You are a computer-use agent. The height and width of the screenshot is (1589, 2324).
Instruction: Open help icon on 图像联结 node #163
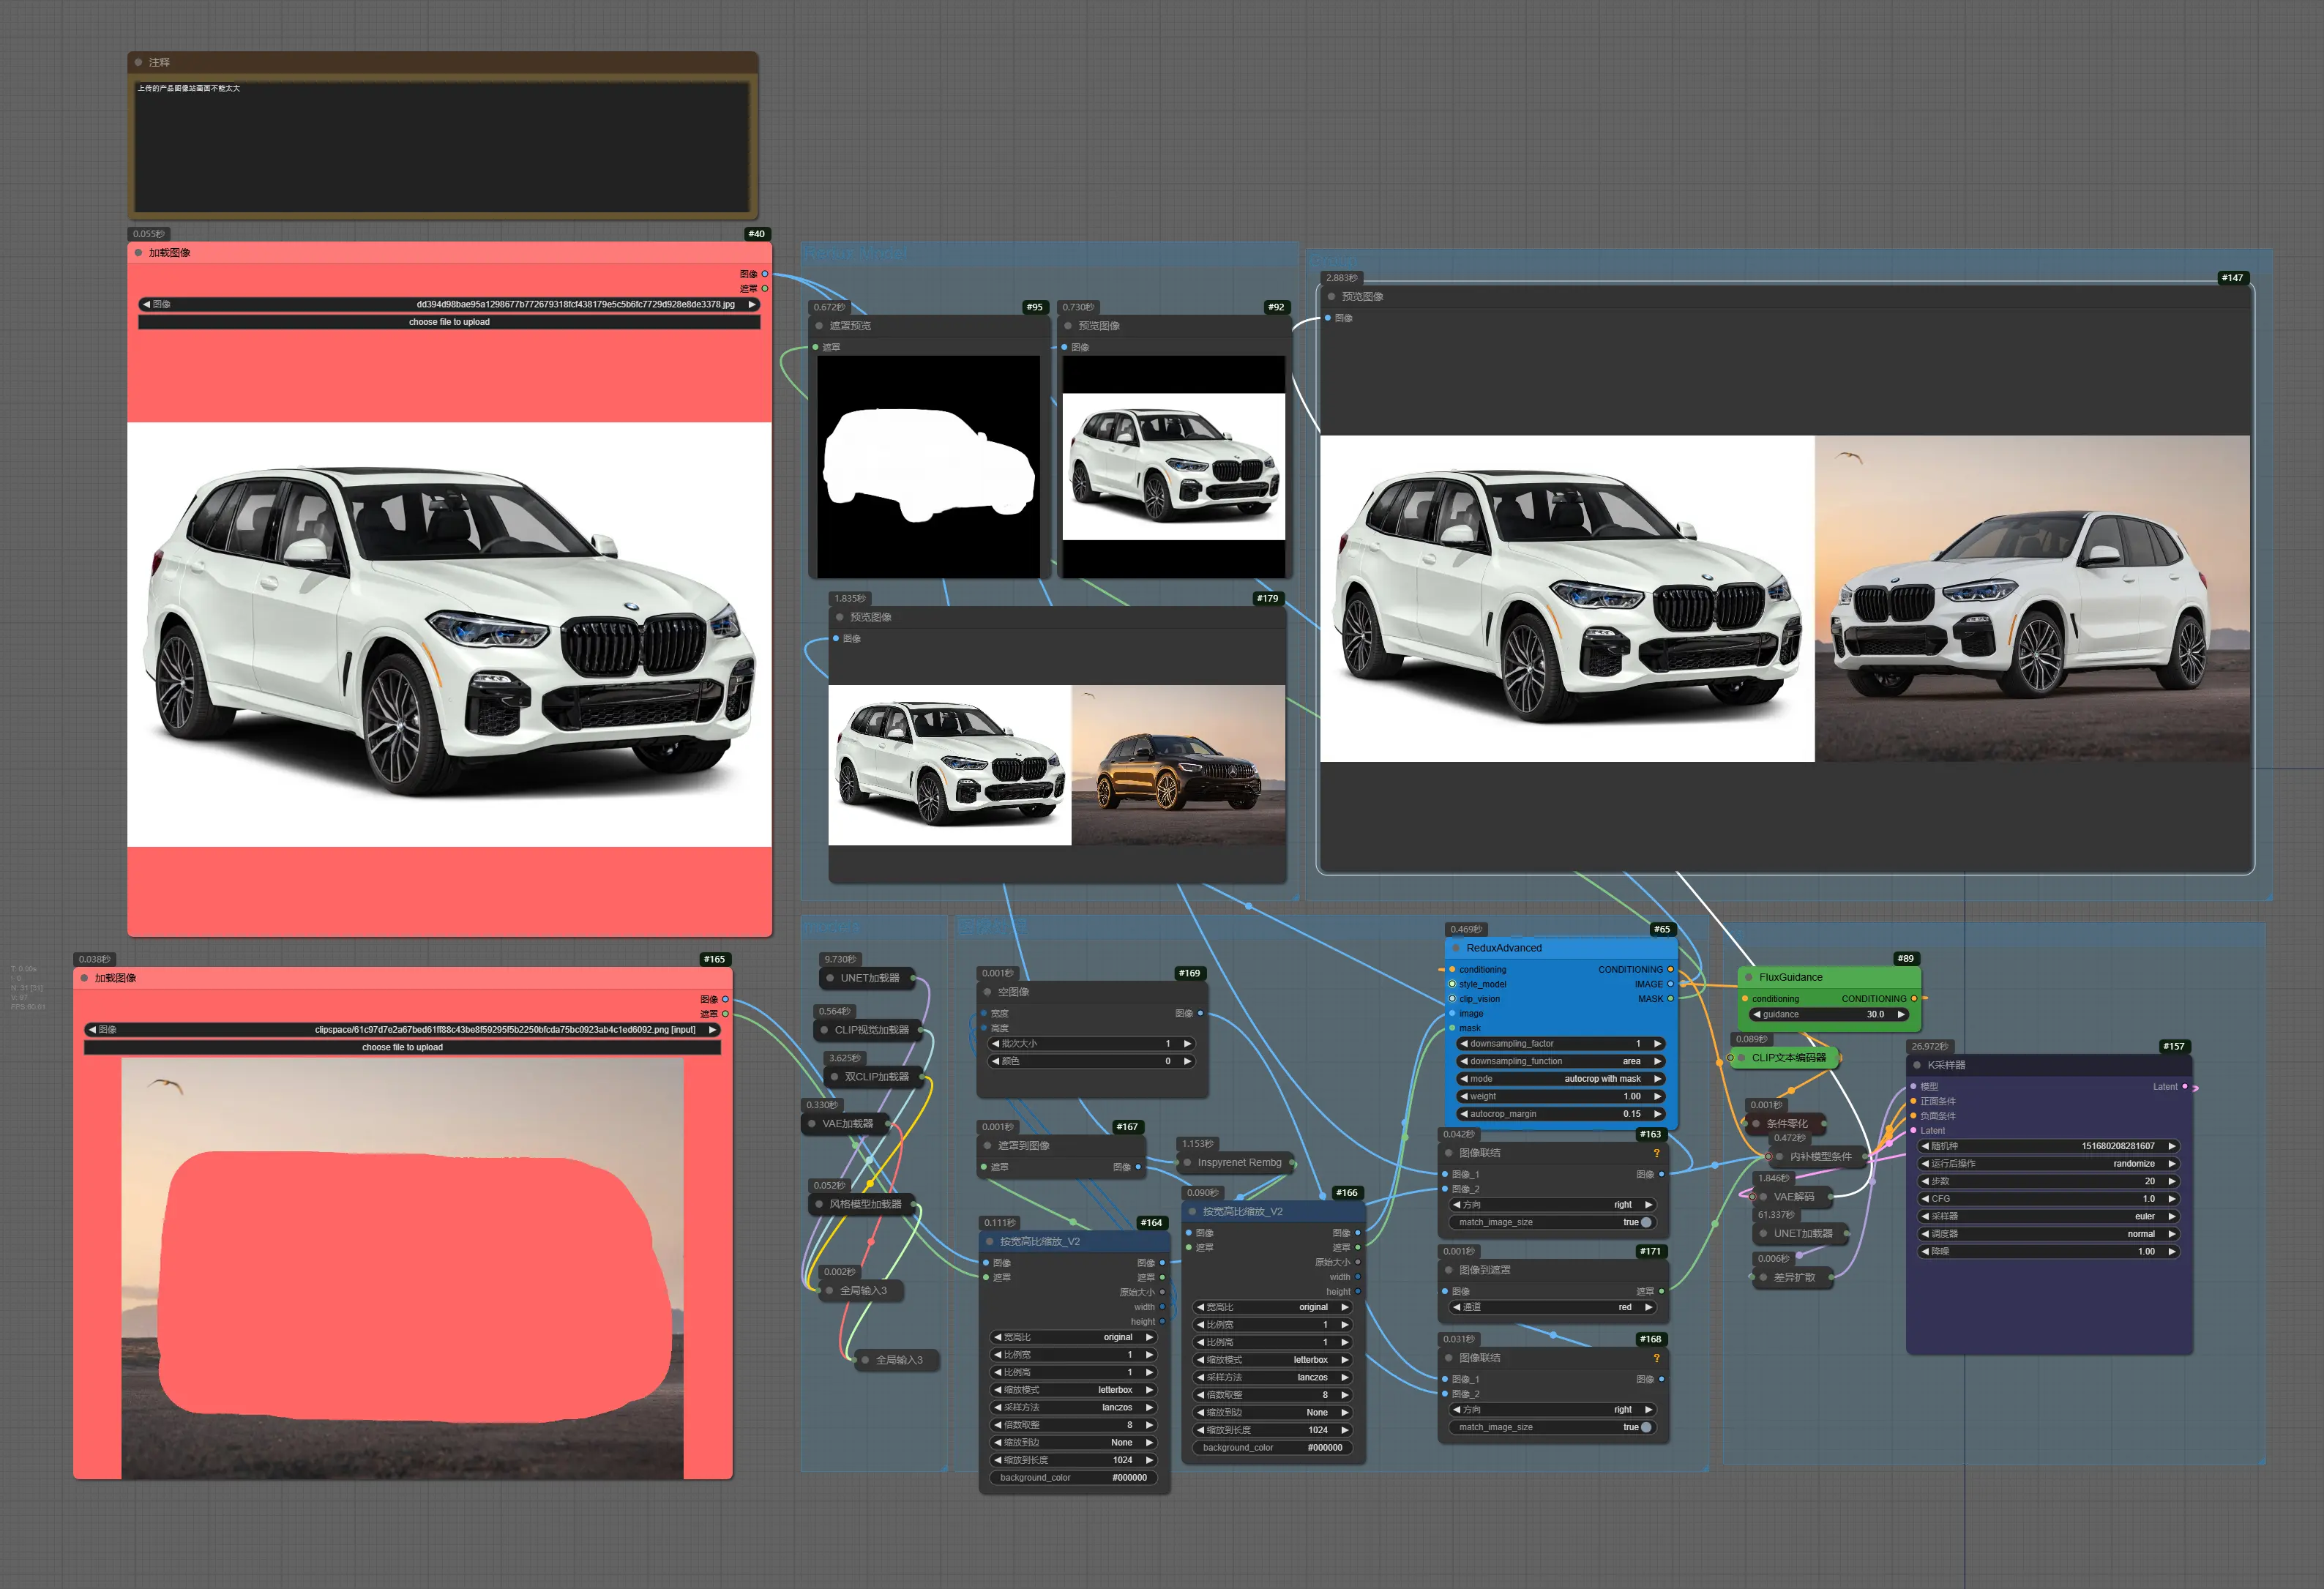coord(1656,1153)
